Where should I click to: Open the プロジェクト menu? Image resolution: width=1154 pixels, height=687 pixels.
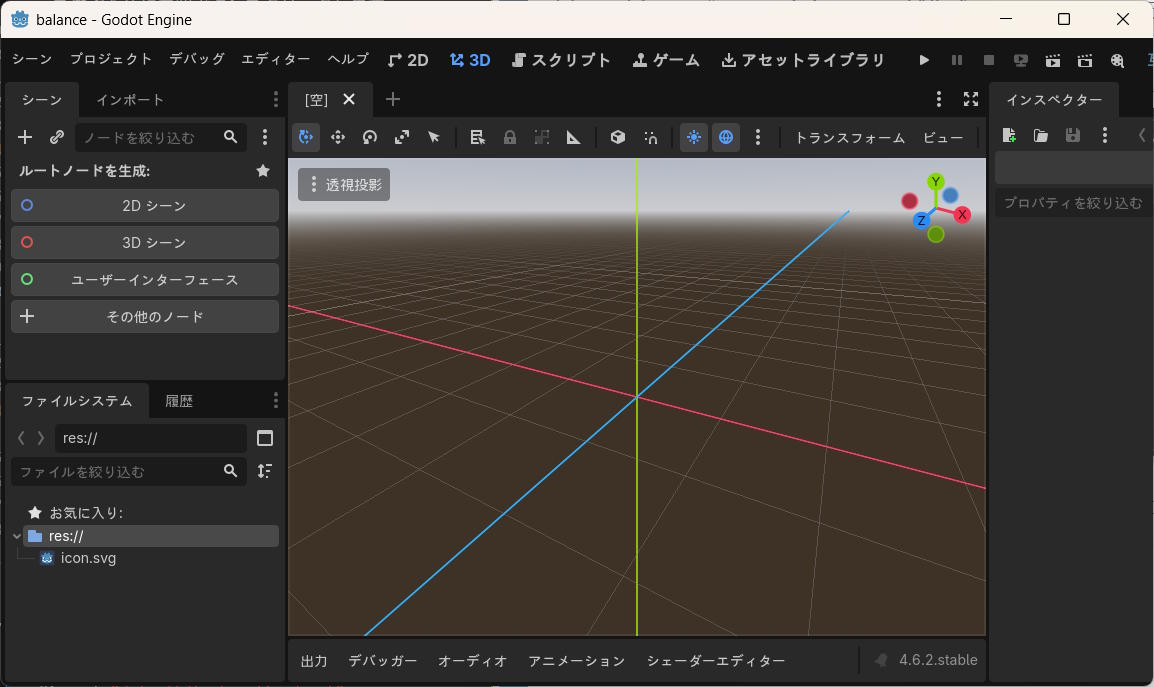coord(110,60)
